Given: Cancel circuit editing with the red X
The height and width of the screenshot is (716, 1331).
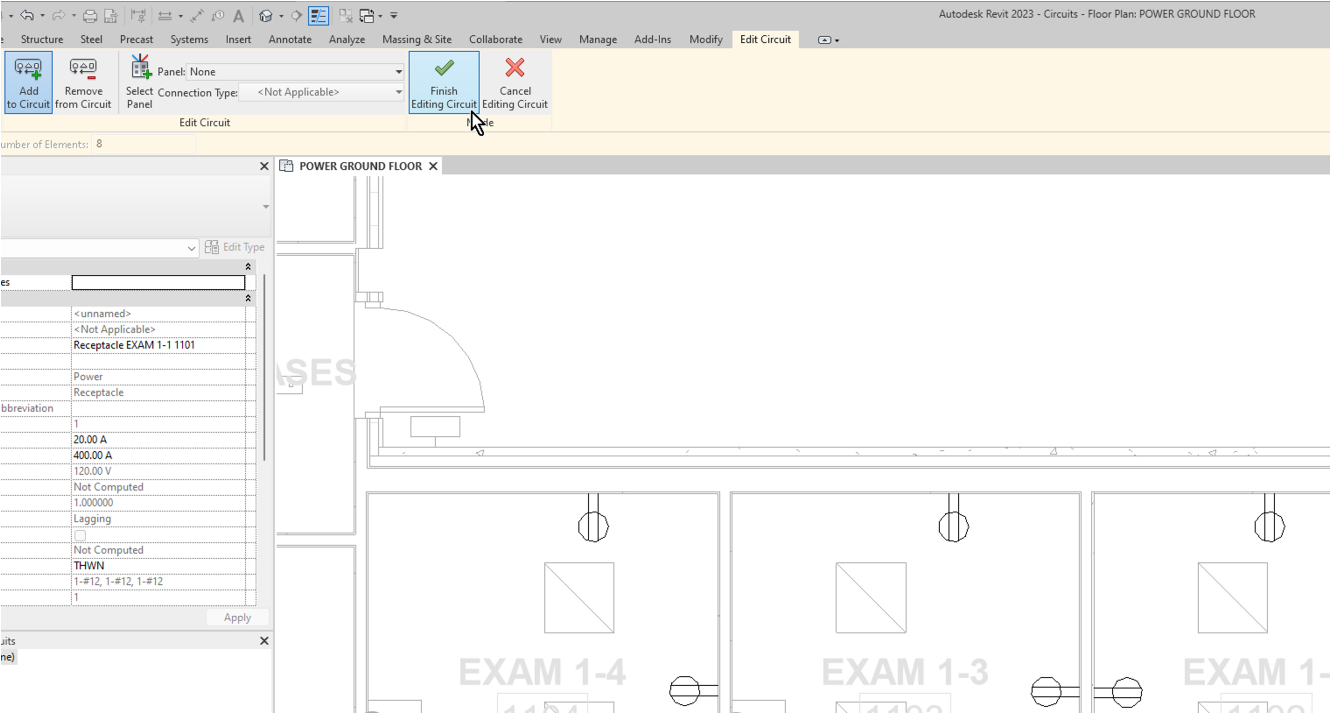Looking at the screenshot, I should 515,69.
